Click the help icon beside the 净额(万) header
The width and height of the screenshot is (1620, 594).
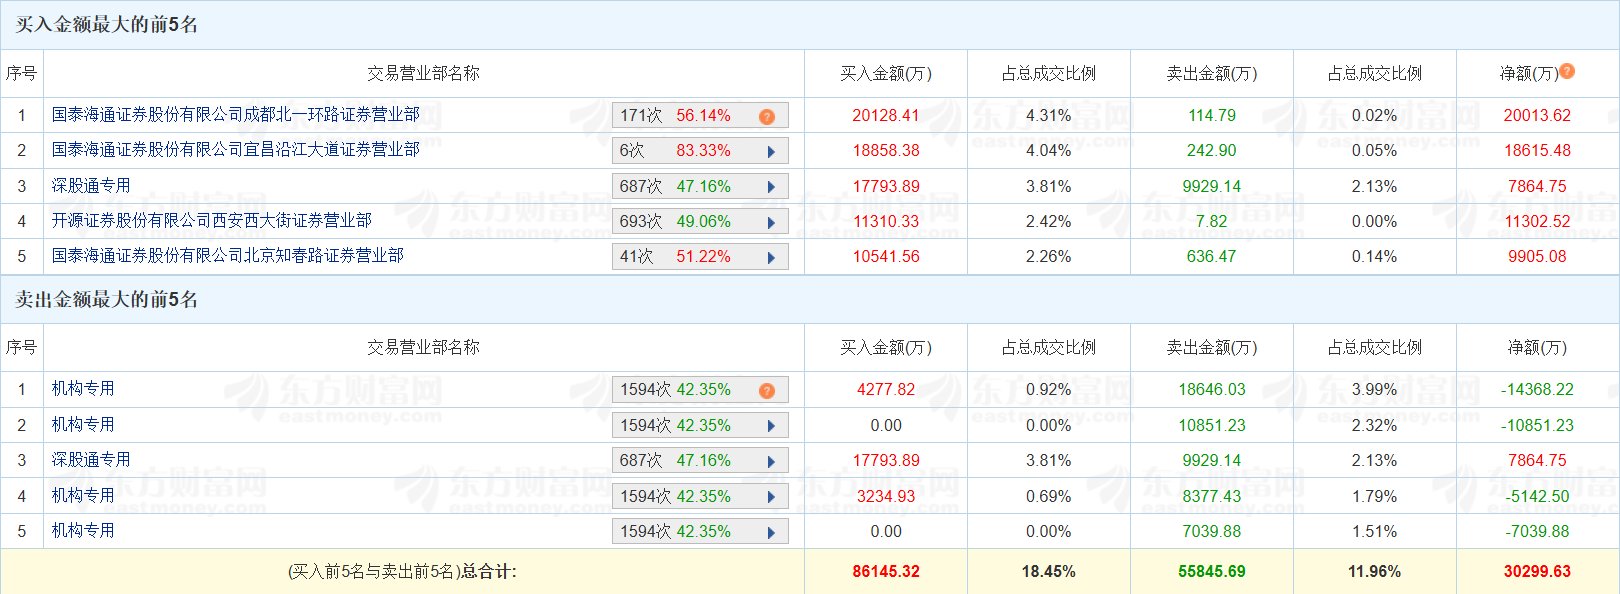coord(1567,71)
